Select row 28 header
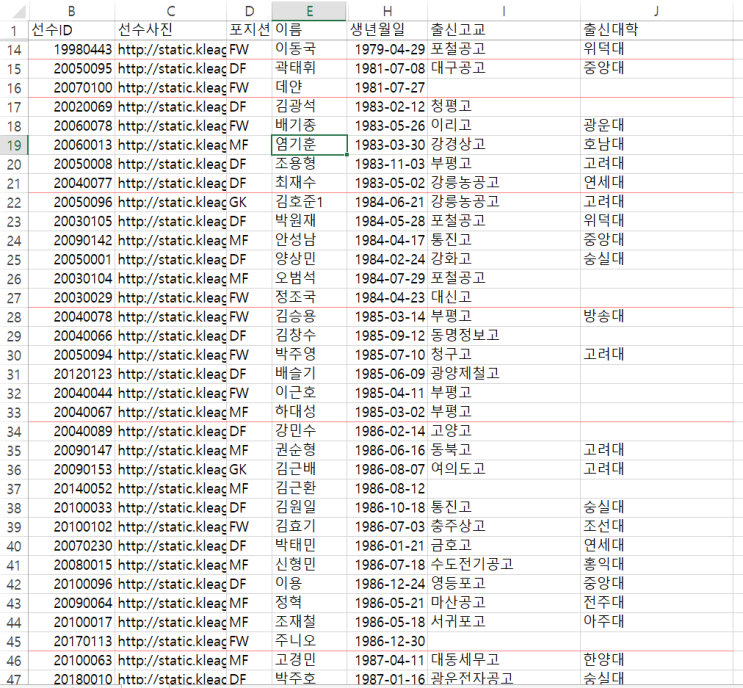The image size is (743, 688). 14,317
